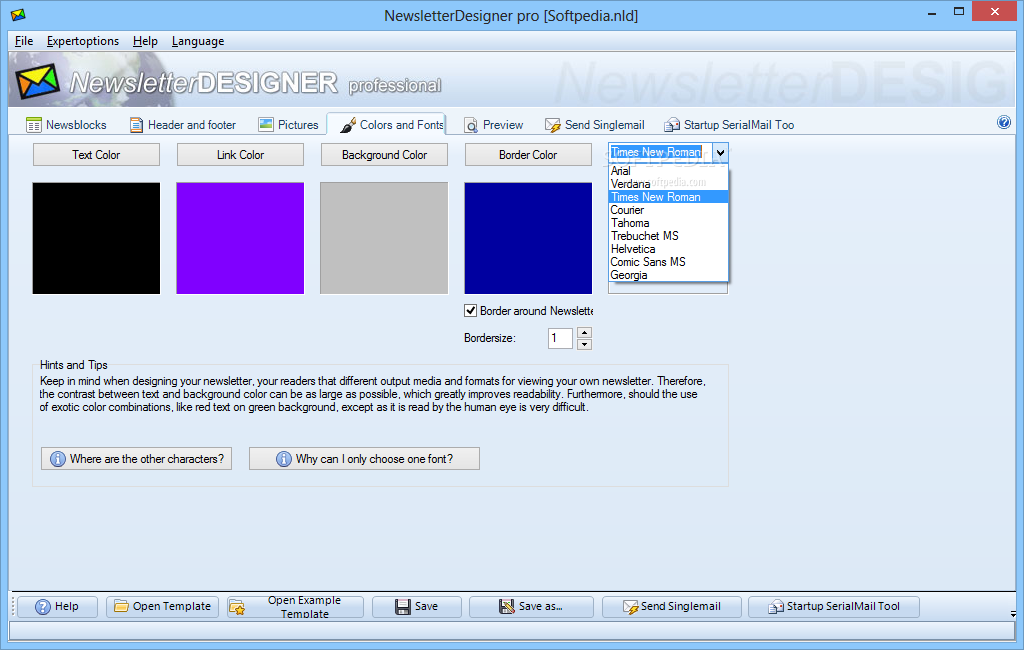Click the Save as disk icon
This screenshot has height=650, width=1024.
[x=507, y=607]
